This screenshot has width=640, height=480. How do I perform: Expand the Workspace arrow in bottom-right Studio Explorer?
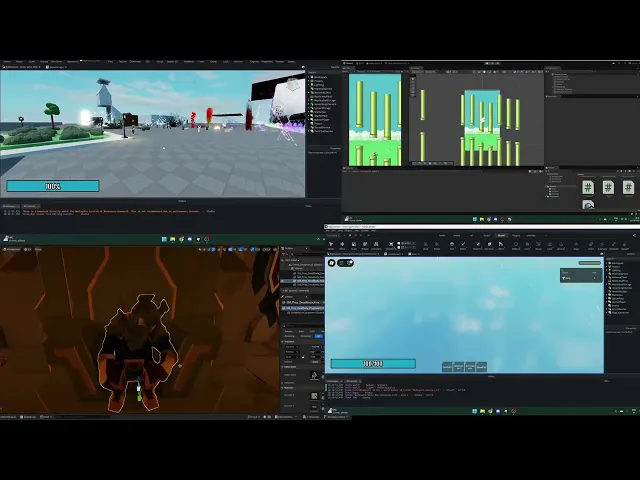607,263
